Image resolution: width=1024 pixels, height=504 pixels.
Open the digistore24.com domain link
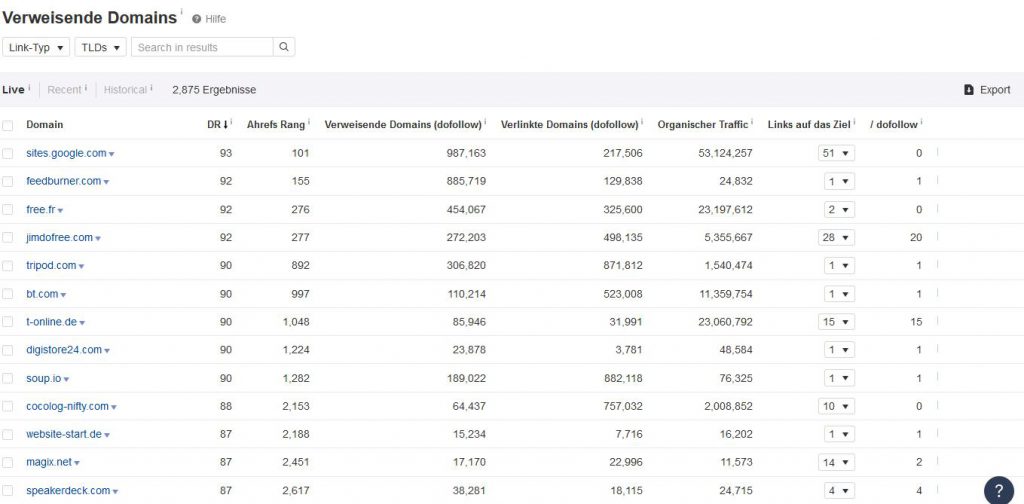click(64, 350)
